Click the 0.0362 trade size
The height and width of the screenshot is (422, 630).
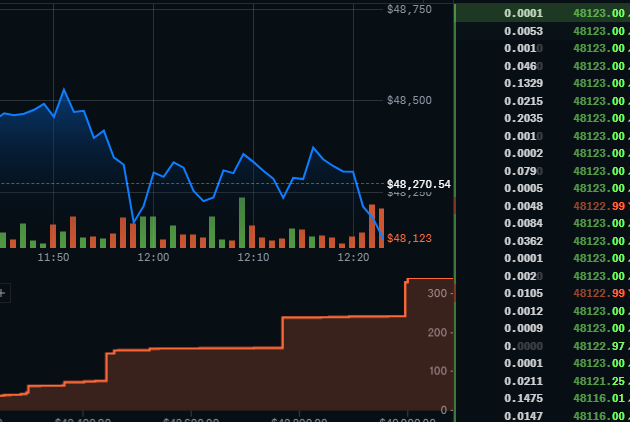524,241
